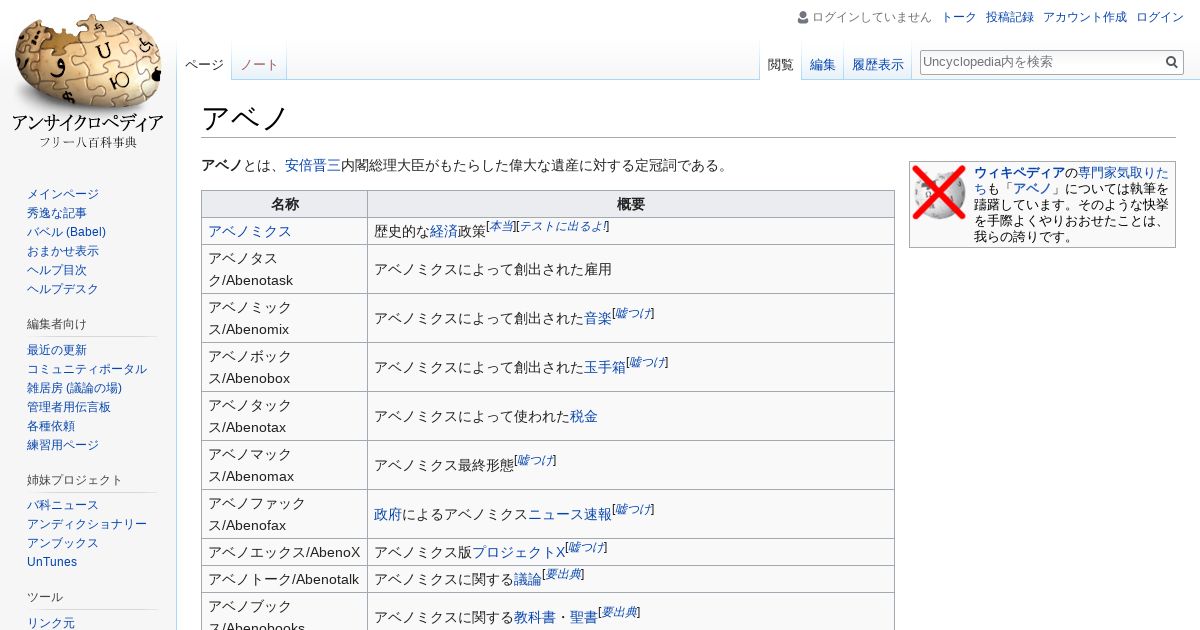Click the search magnifier icon
The width and height of the screenshot is (1200, 630).
(x=1172, y=62)
